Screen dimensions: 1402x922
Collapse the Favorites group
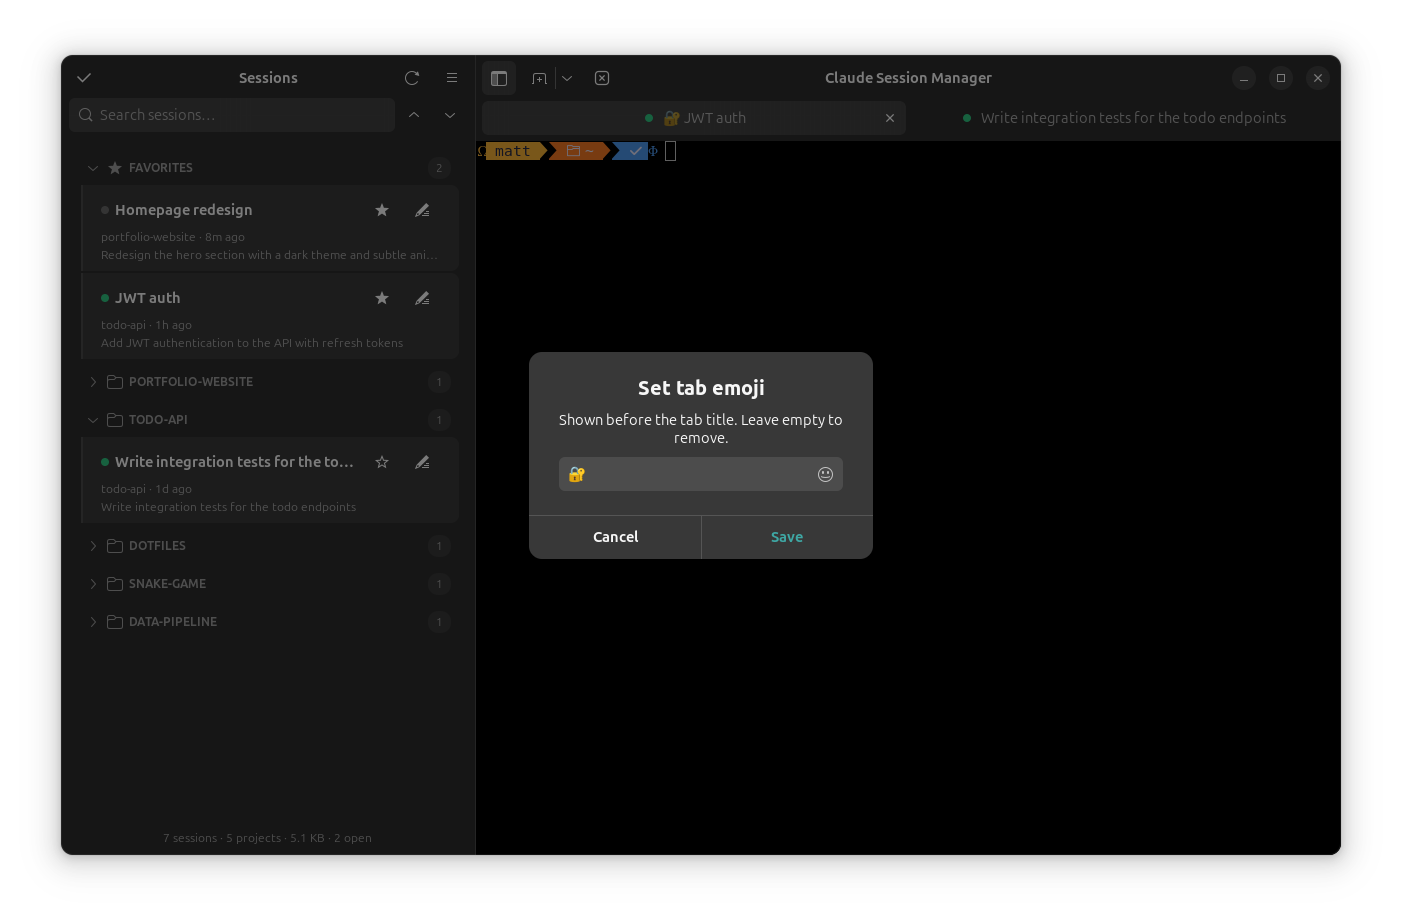93,168
